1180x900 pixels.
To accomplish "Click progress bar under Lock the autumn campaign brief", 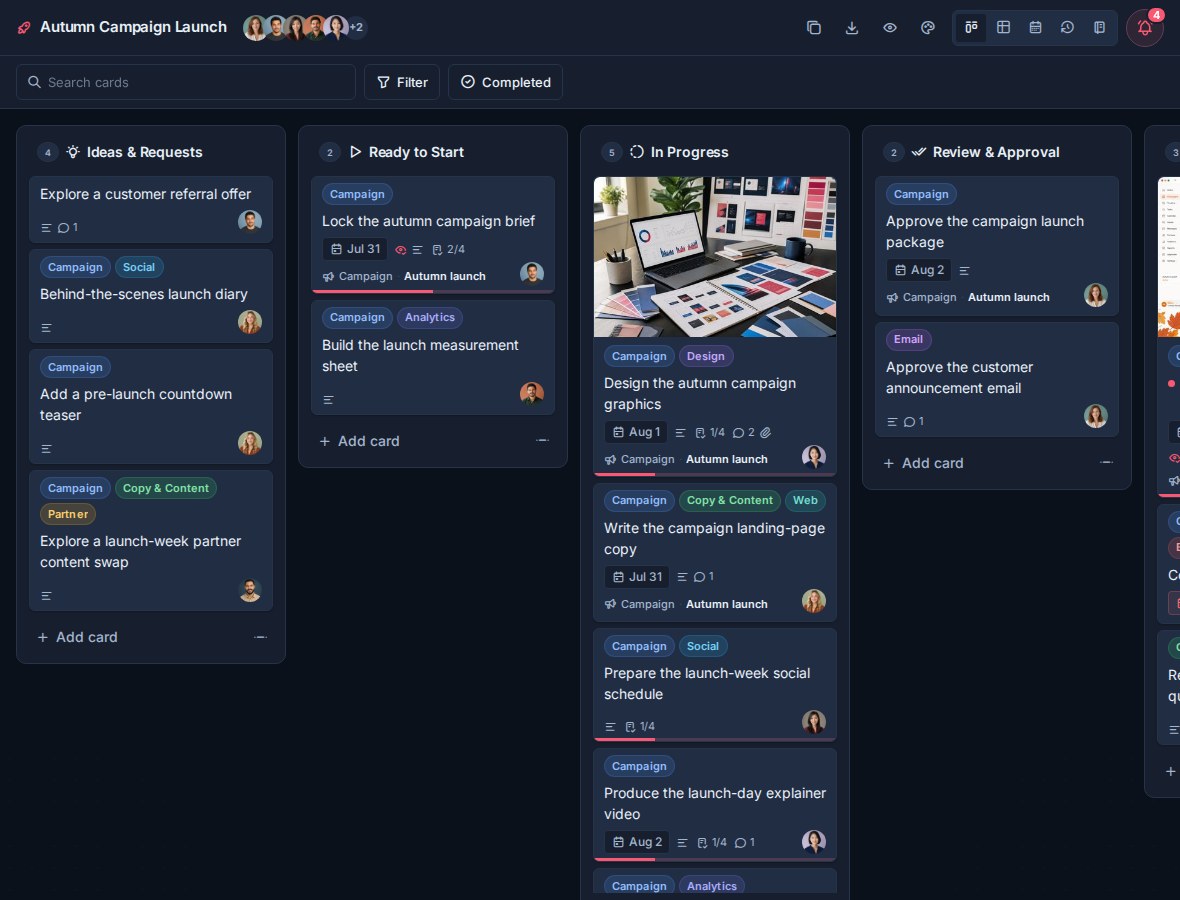I will (x=433, y=291).
